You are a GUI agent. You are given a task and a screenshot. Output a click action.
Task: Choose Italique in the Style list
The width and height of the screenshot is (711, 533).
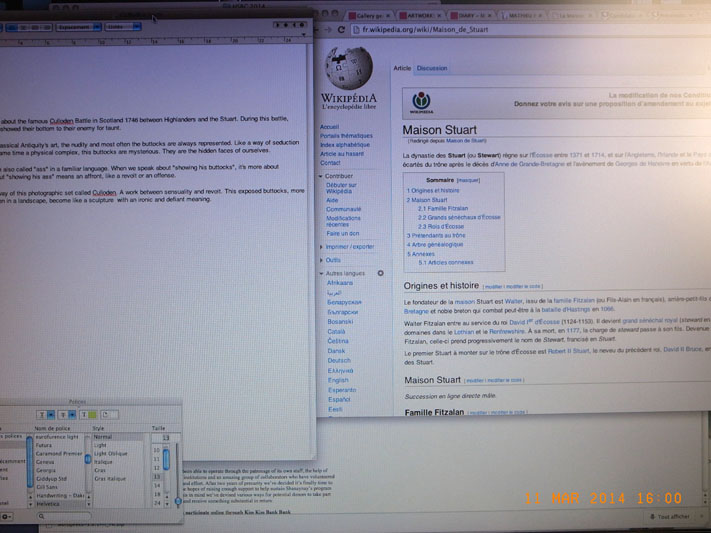click(103, 462)
